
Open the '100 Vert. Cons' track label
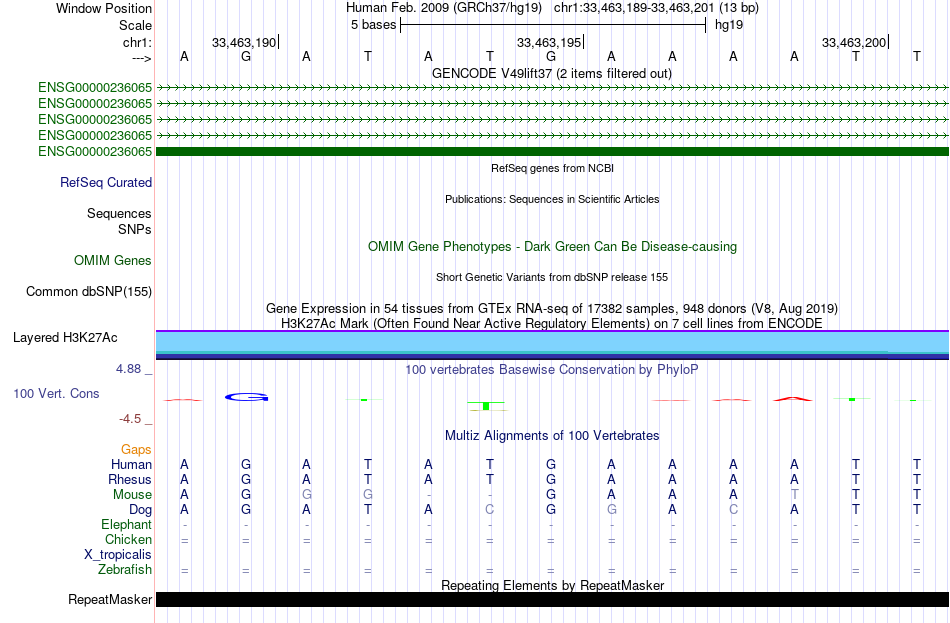pyautogui.click(x=56, y=393)
